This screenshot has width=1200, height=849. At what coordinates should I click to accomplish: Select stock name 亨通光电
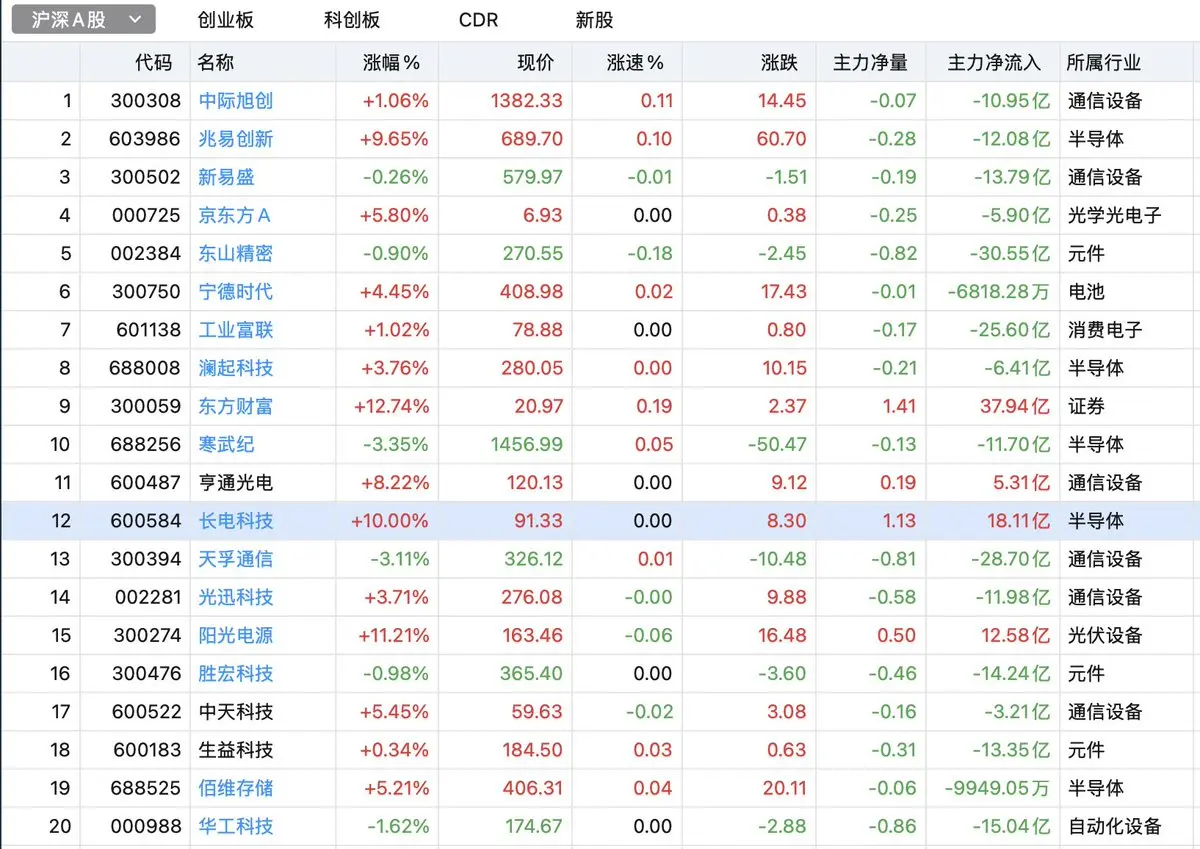click(x=236, y=482)
